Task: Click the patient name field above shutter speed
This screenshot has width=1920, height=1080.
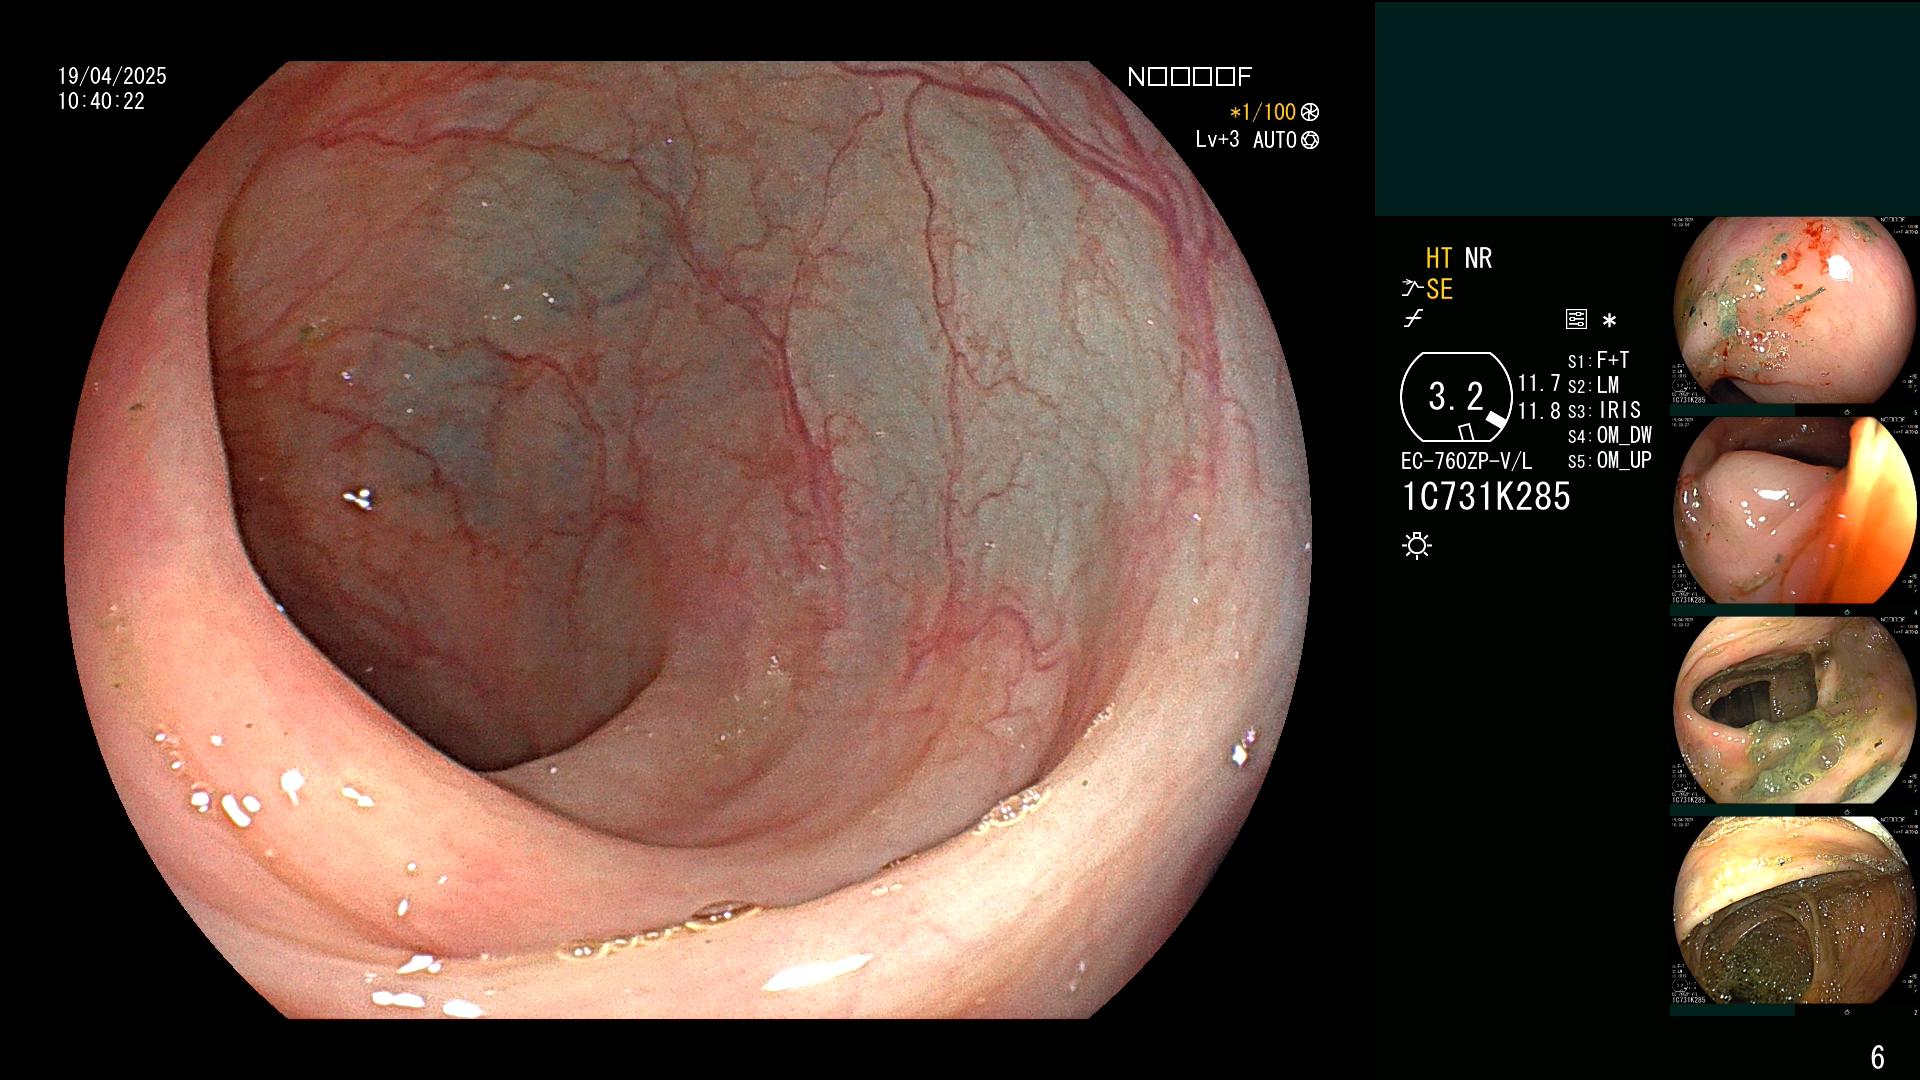Action: click(1189, 77)
